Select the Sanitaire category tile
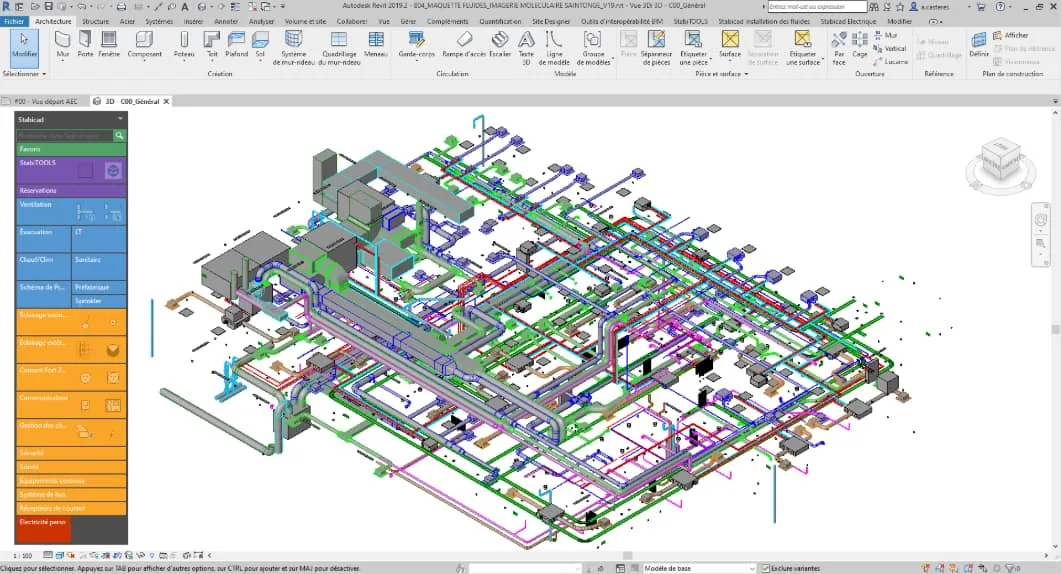1061x574 pixels. [x=99, y=266]
